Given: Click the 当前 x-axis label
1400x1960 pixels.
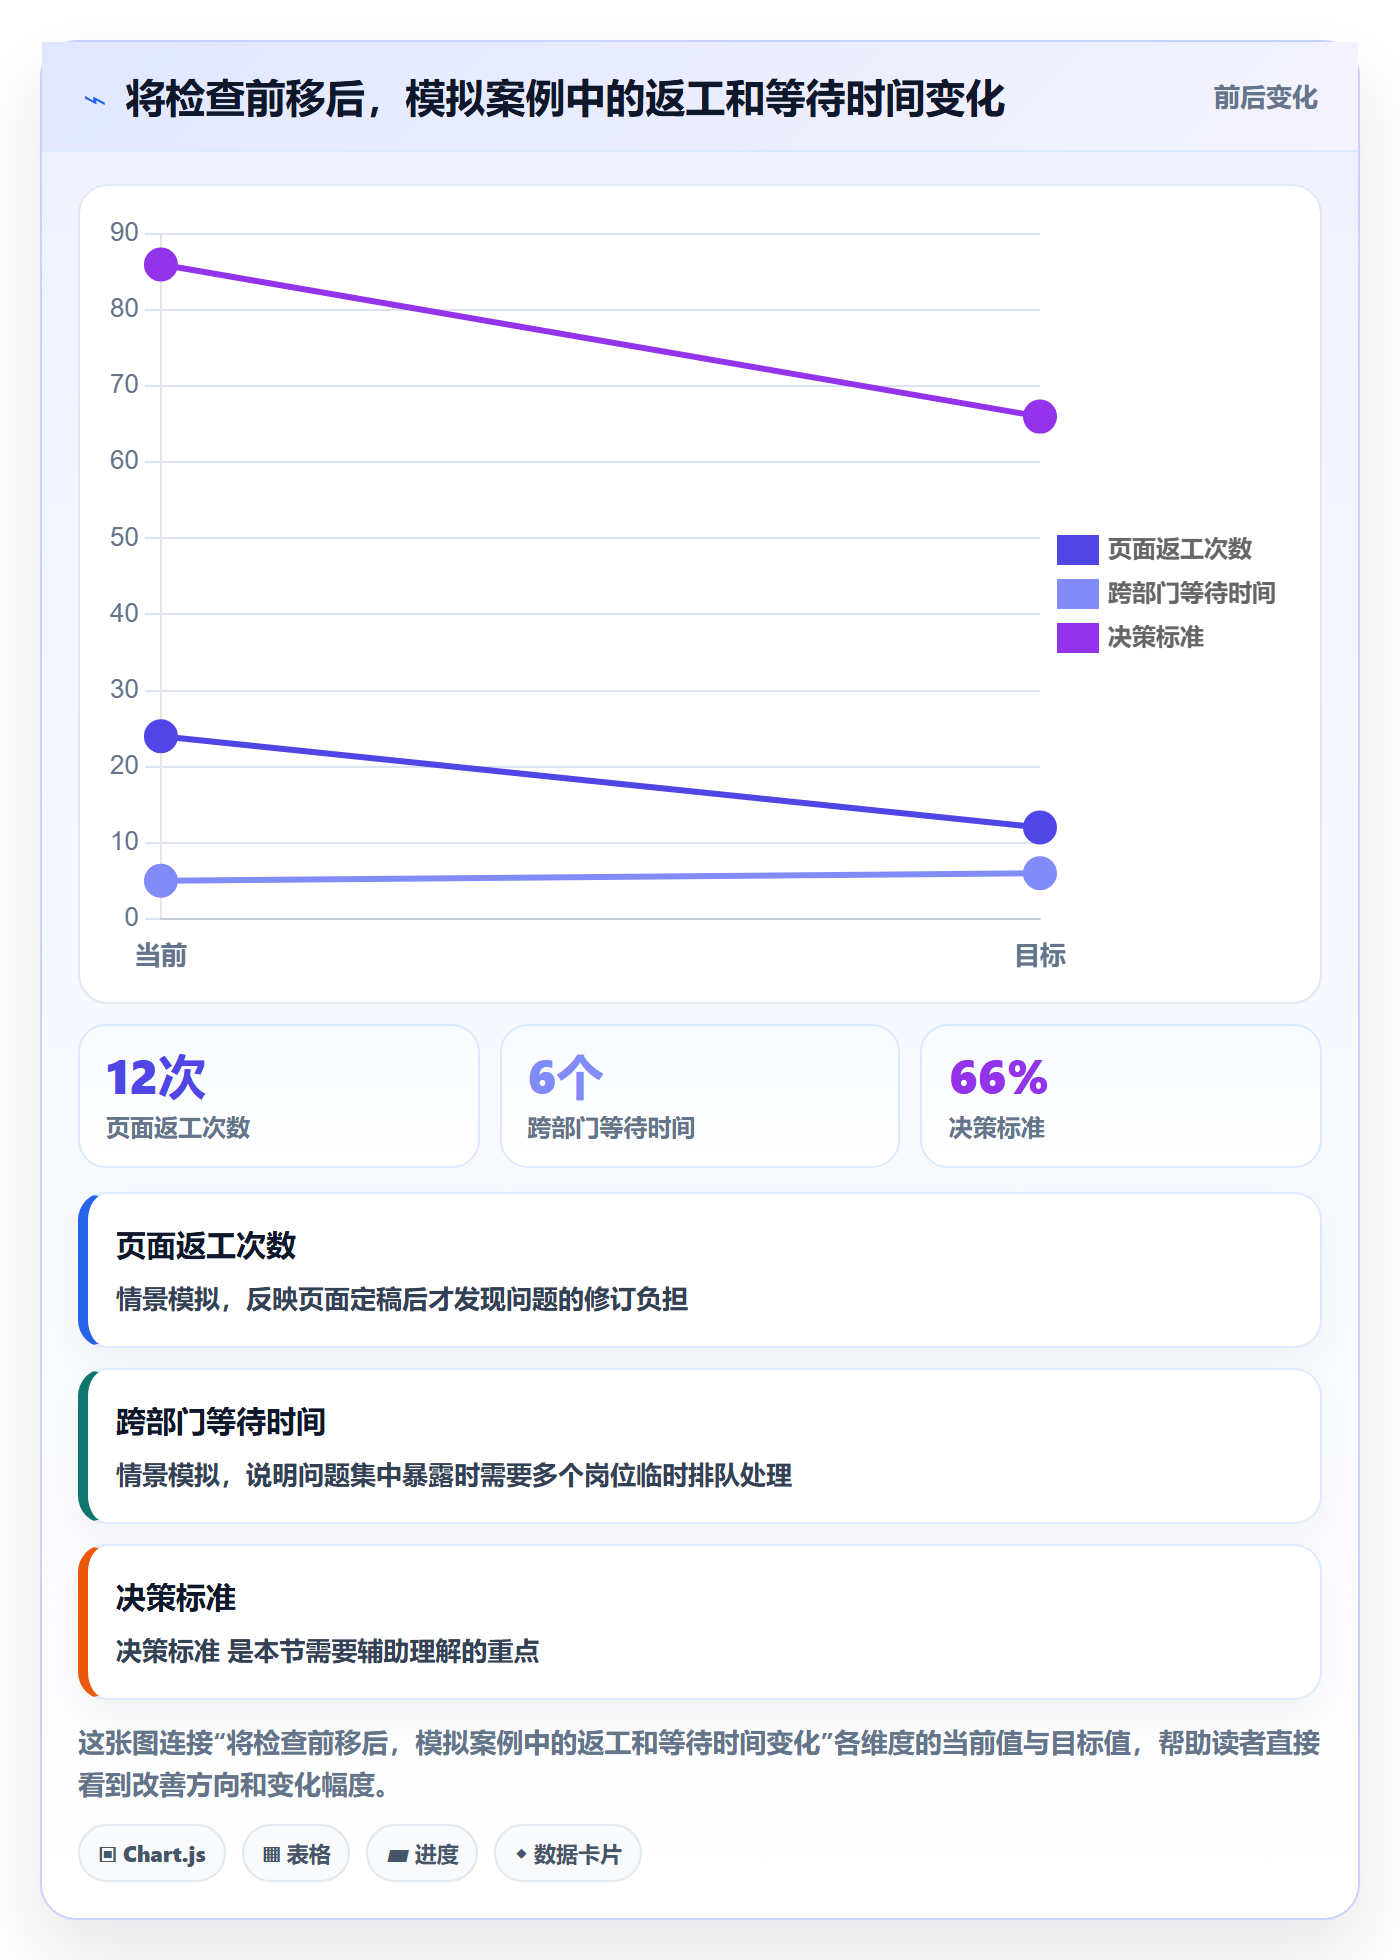Looking at the screenshot, I should (x=161, y=956).
